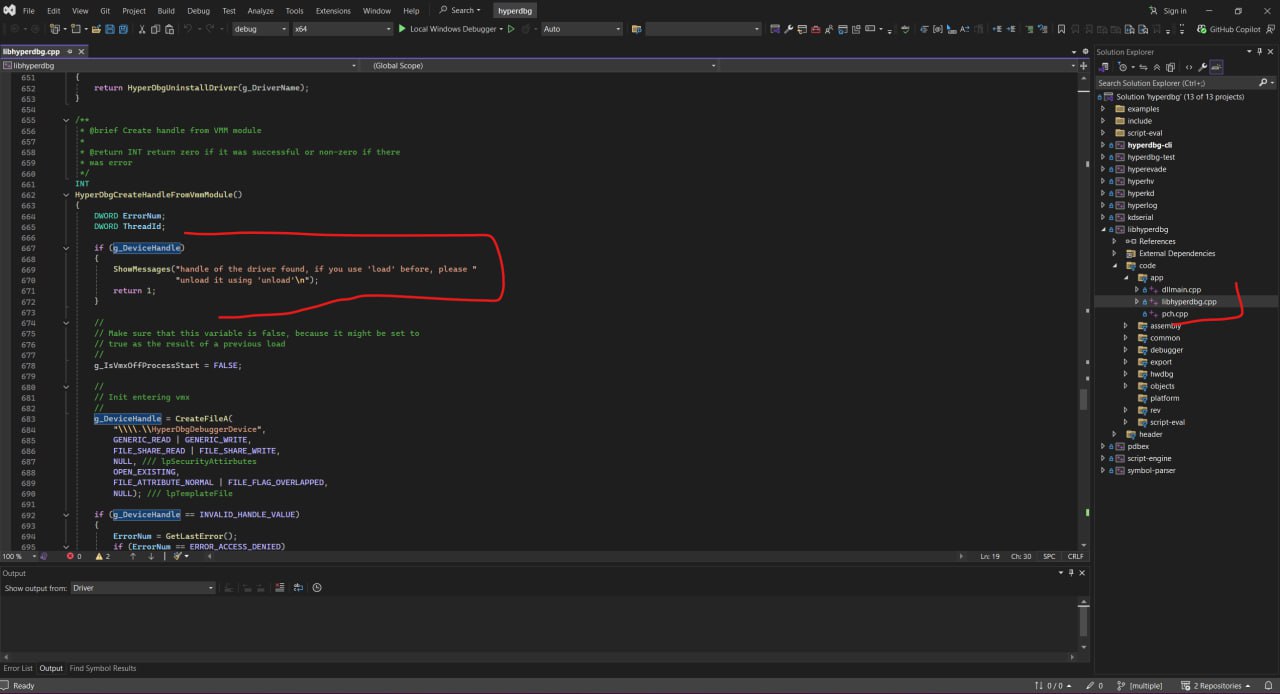This screenshot has height=694, width=1280.
Task: Pin the Solution Explorer panel
Action: tap(1261, 52)
